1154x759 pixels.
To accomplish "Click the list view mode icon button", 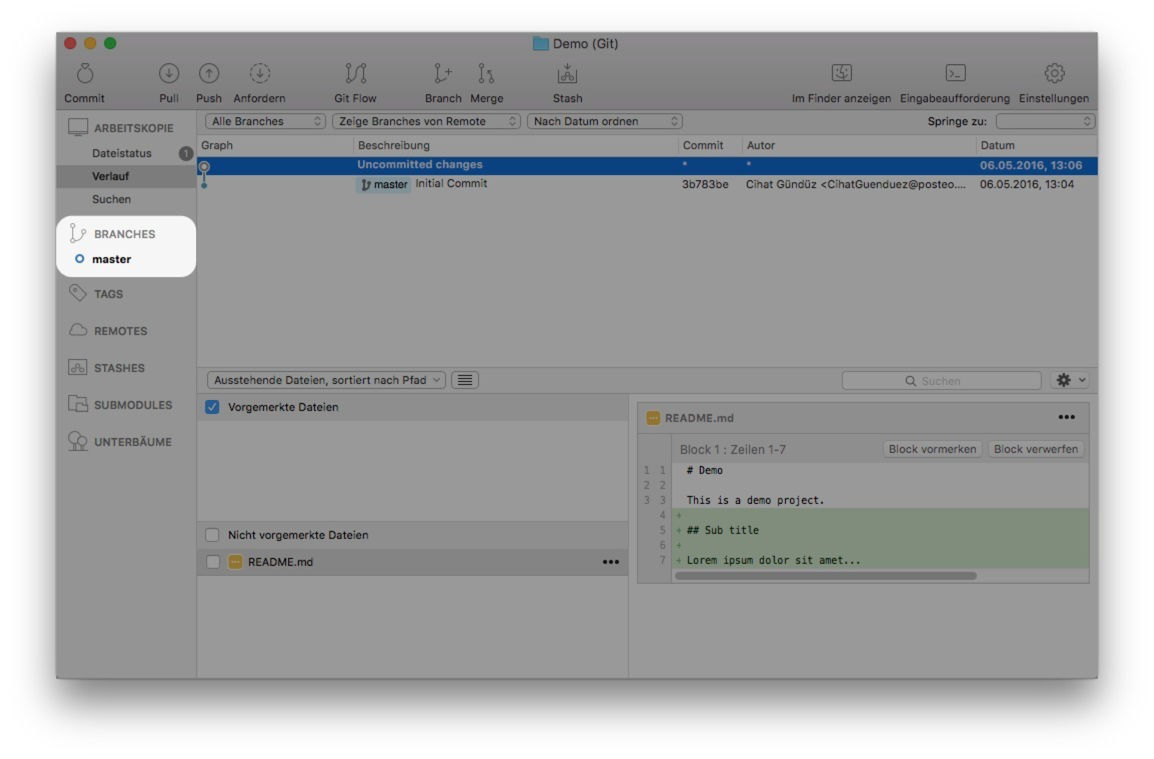I will pyautogui.click(x=465, y=380).
